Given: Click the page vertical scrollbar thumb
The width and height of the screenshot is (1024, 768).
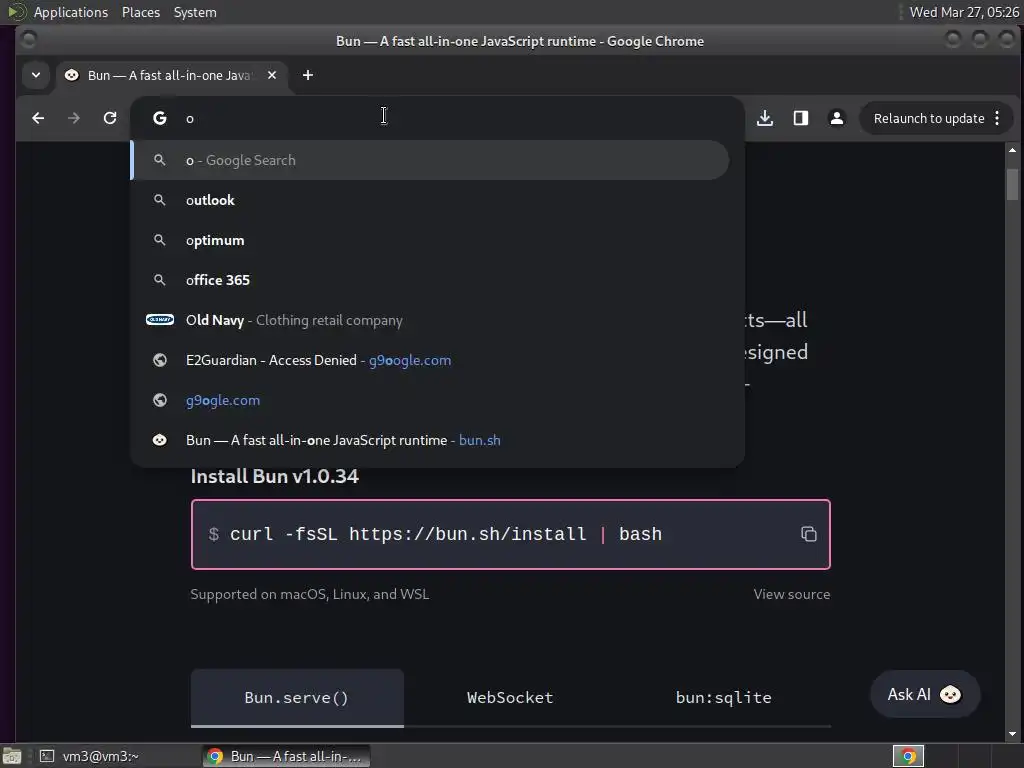Looking at the screenshot, I should click(1012, 184).
